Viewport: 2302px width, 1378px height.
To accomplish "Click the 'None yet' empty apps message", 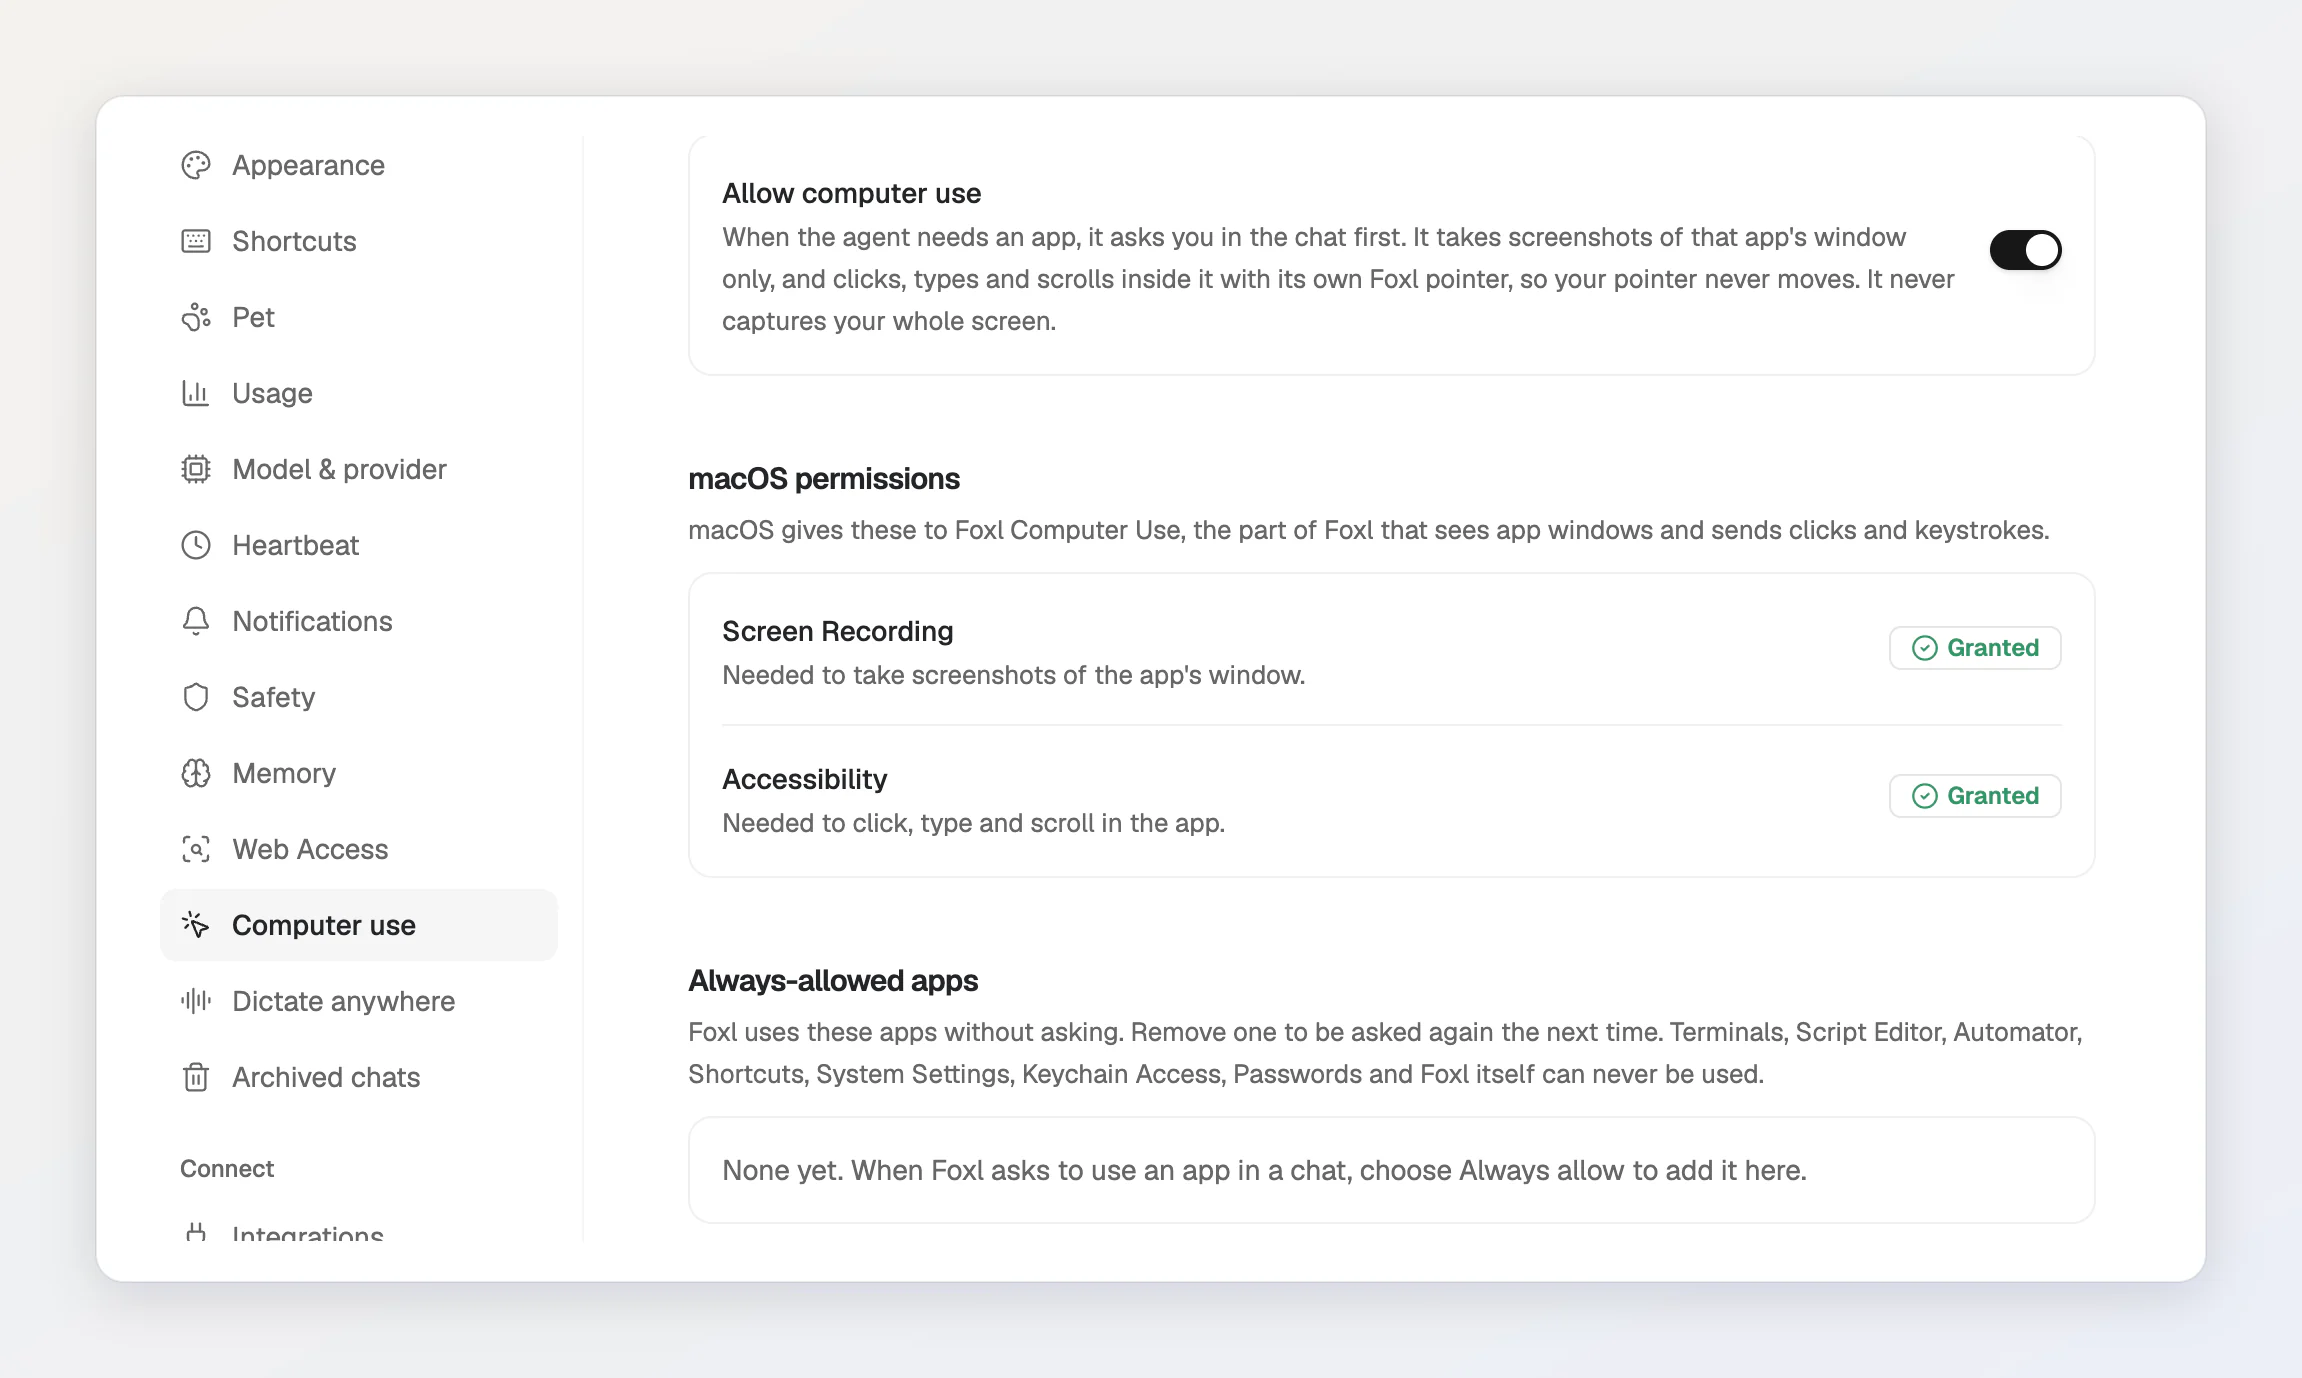I will 1265,1170.
